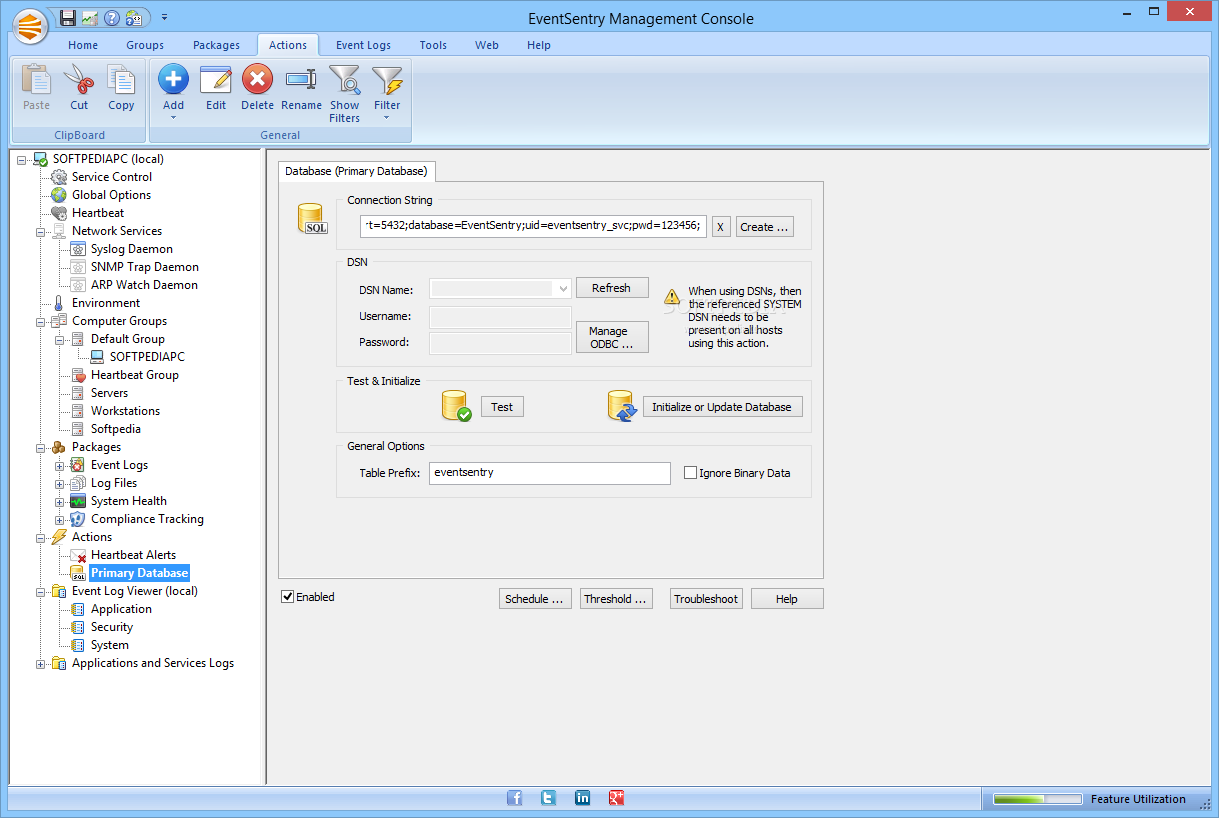This screenshot has width=1219, height=818.
Task: Select Heartbeat Group in the tree
Action: point(134,375)
